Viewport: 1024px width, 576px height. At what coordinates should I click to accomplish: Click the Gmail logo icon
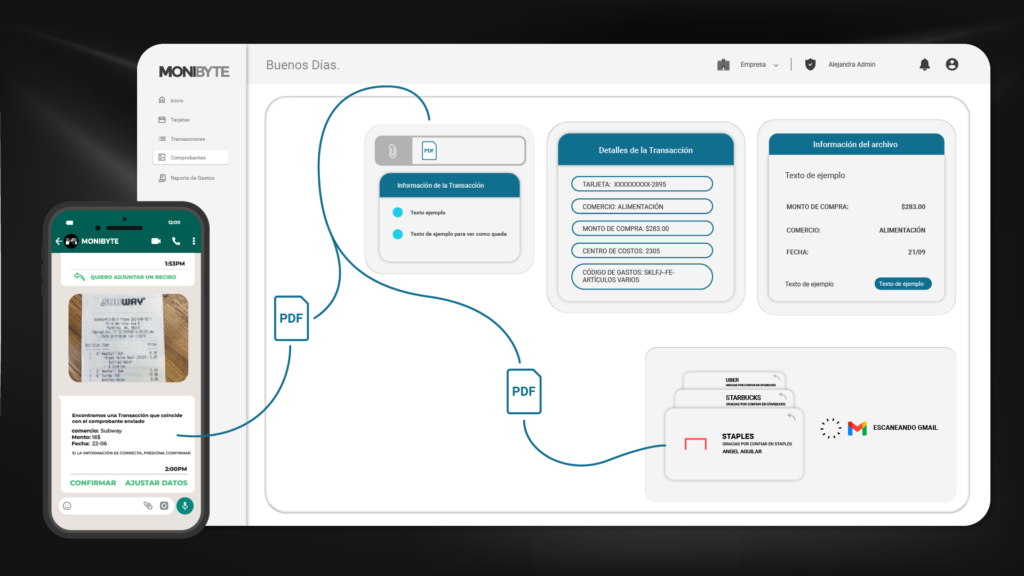click(857, 428)
